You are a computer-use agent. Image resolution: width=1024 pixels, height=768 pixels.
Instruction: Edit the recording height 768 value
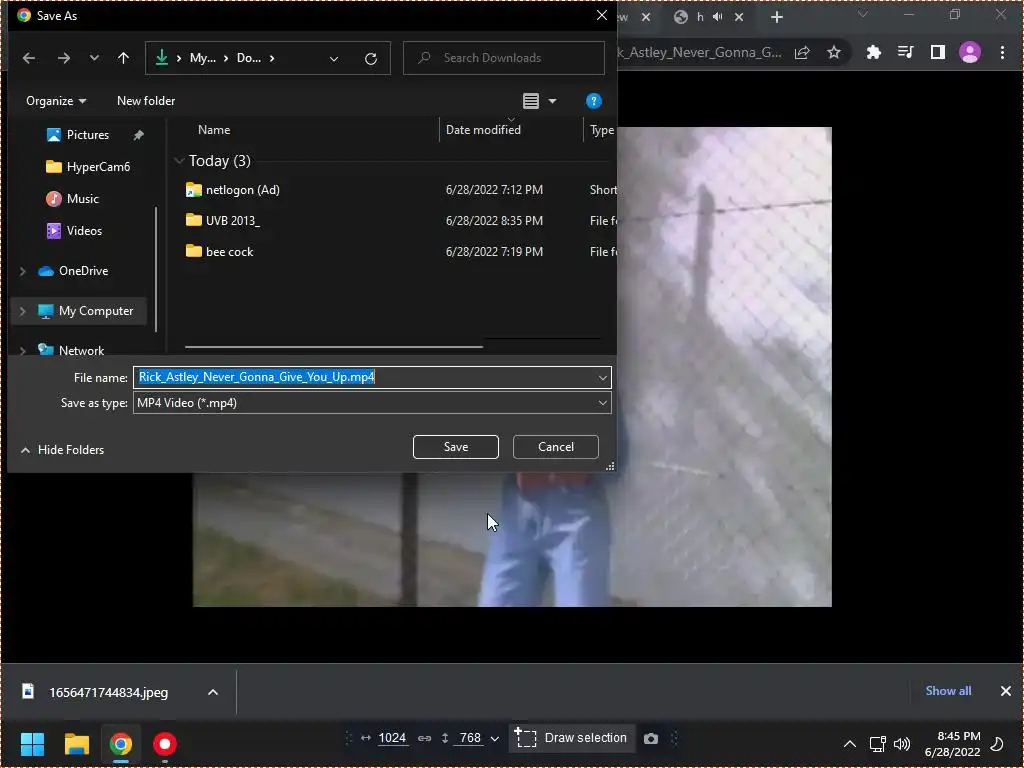[x=470, y=739]
